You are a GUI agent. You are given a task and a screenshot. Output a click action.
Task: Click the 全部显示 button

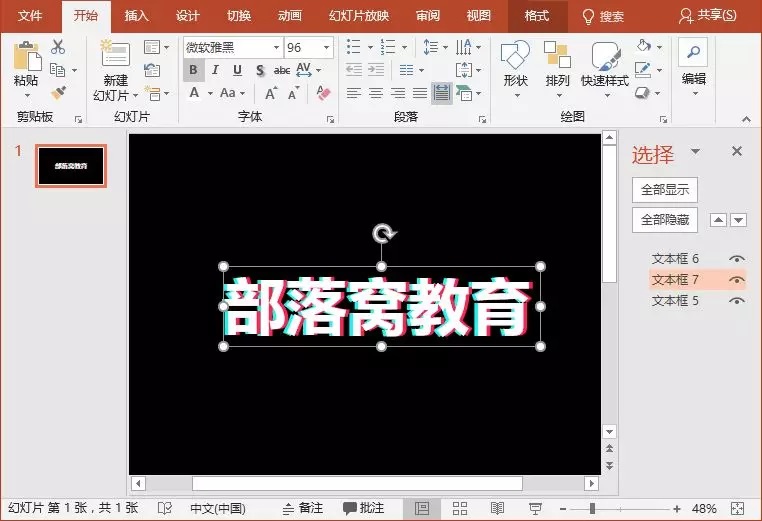pyautogui.click(x=665, y=190)
